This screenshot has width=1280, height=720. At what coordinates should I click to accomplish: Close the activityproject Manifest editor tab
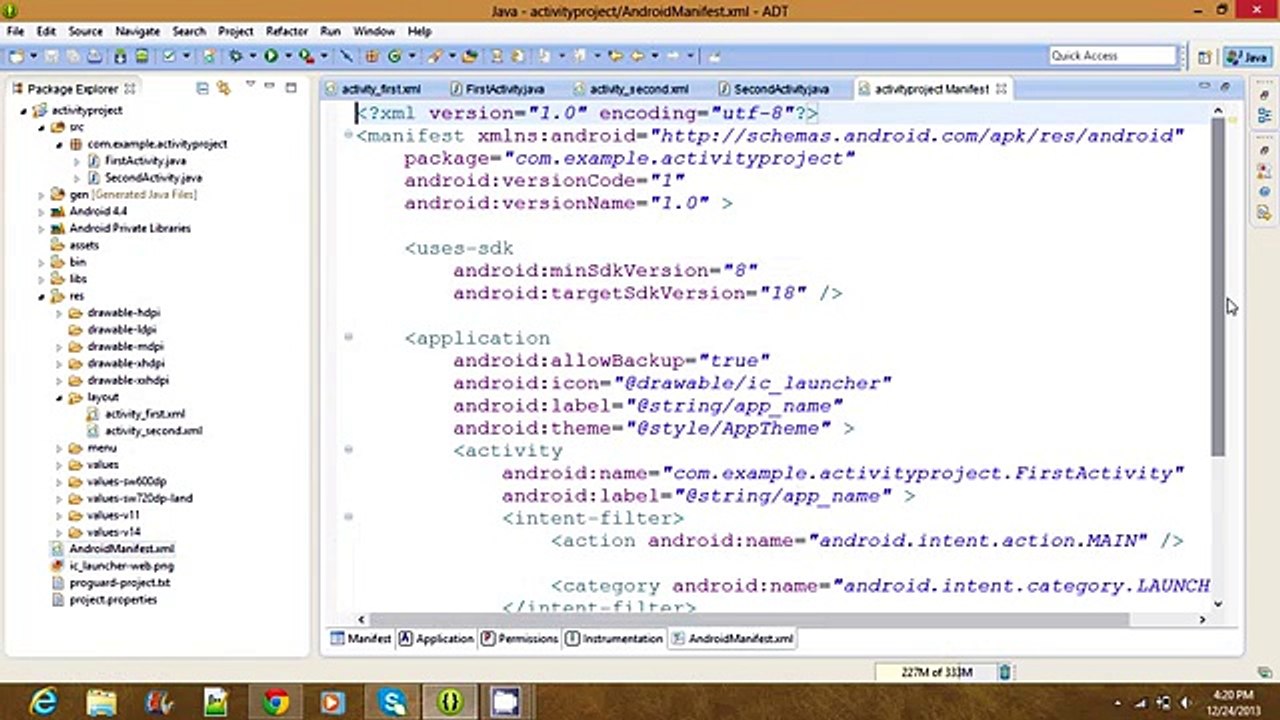pos(1001,89)
